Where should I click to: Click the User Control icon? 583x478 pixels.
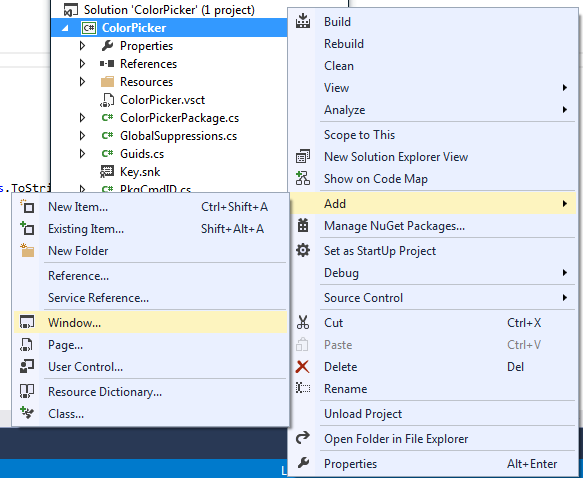click(27, 366)
